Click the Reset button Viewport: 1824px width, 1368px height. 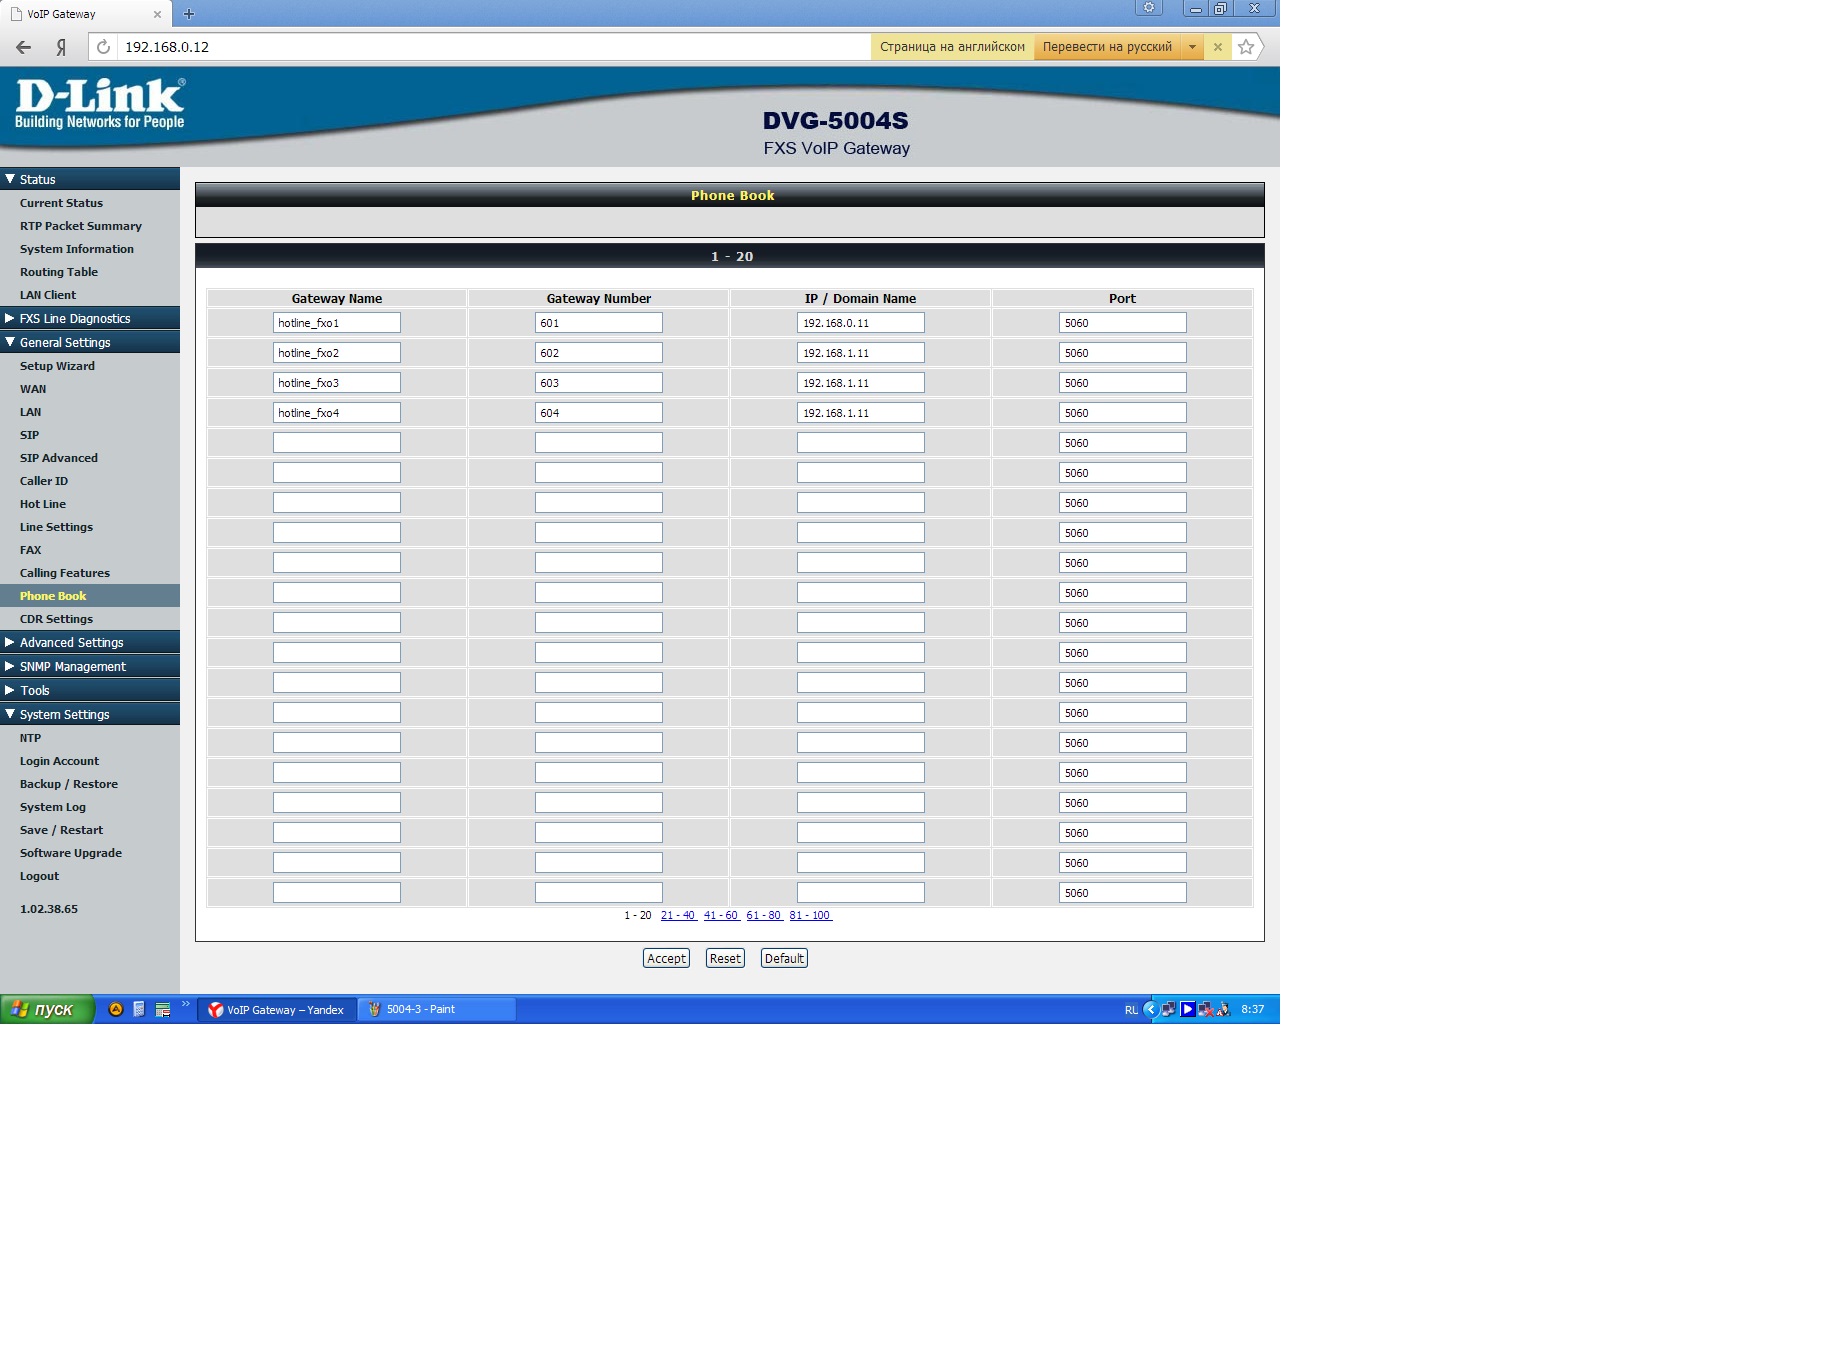click(x=725, y=958)
